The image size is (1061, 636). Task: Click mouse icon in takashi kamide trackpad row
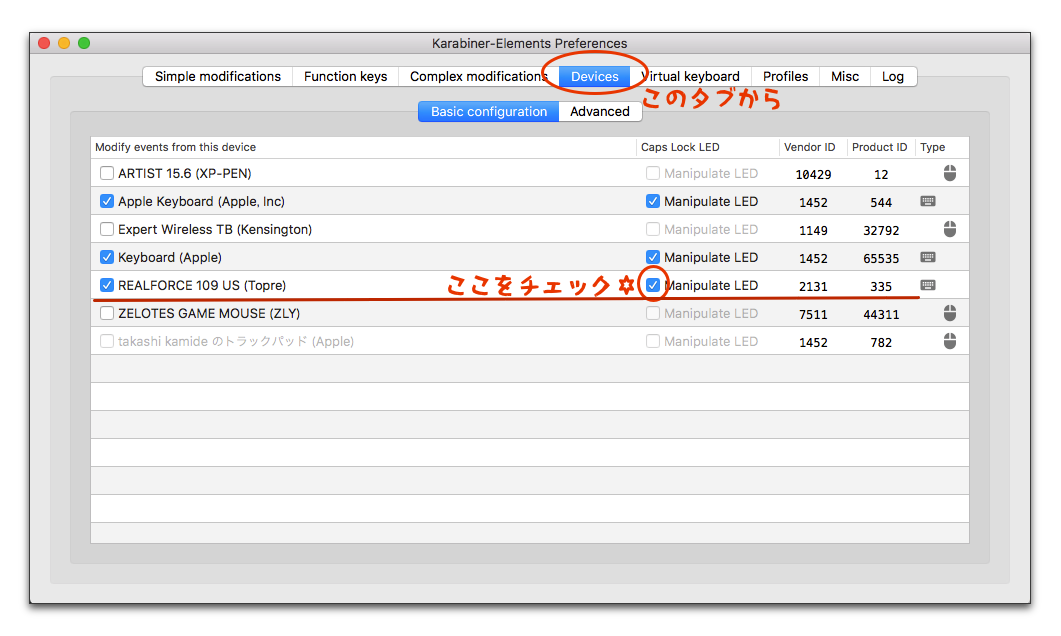tap(949, 341)
